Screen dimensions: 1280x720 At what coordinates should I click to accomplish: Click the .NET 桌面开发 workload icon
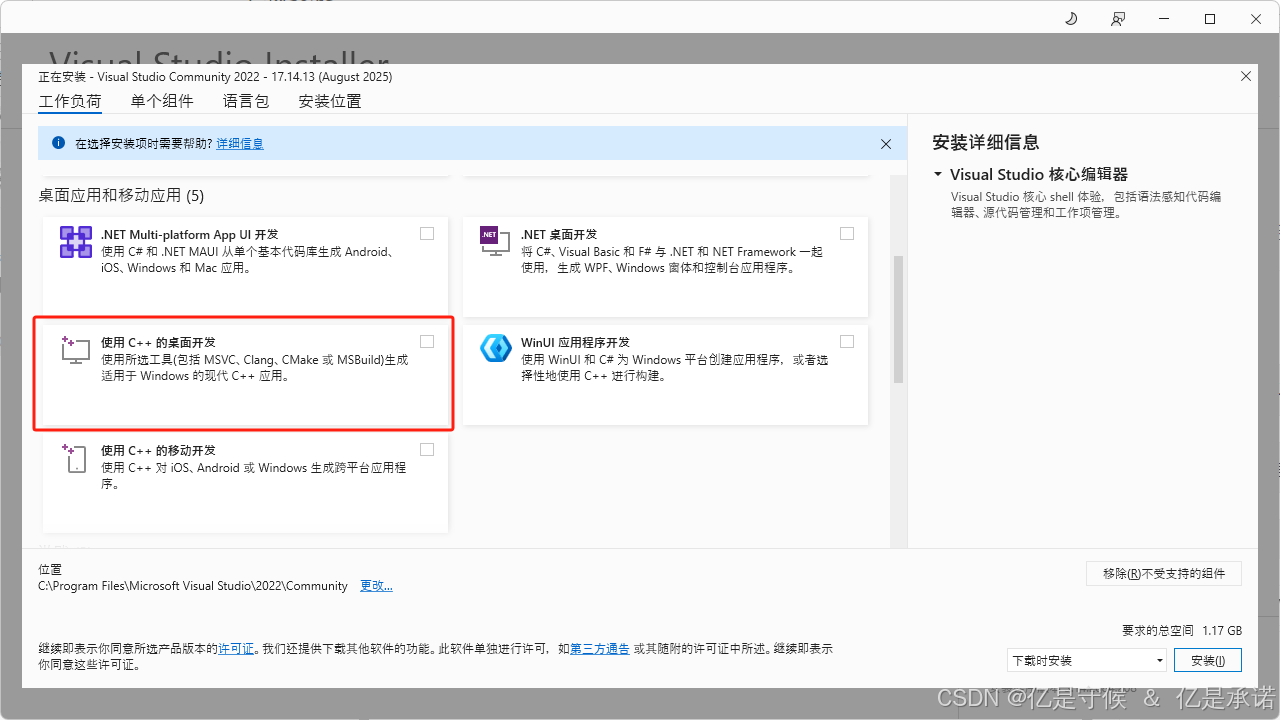tap(495, 241)
